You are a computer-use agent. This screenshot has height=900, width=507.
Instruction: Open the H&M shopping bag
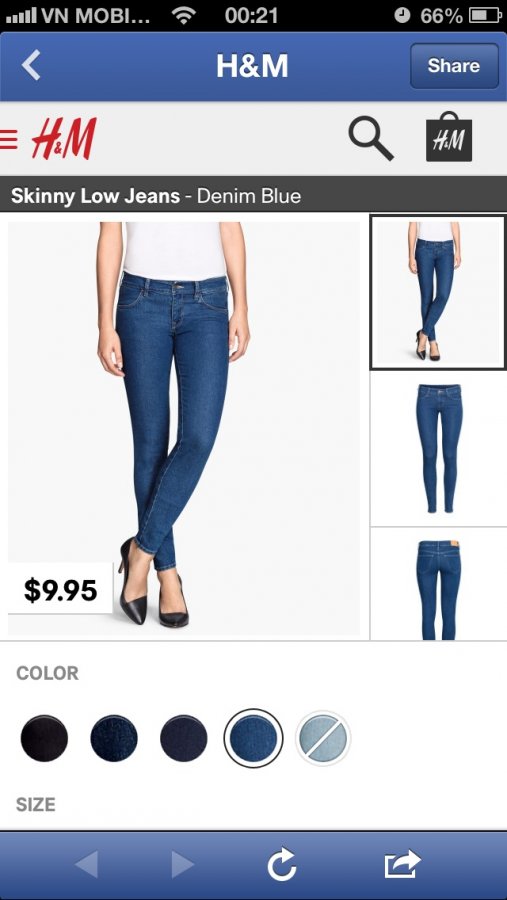449,137
